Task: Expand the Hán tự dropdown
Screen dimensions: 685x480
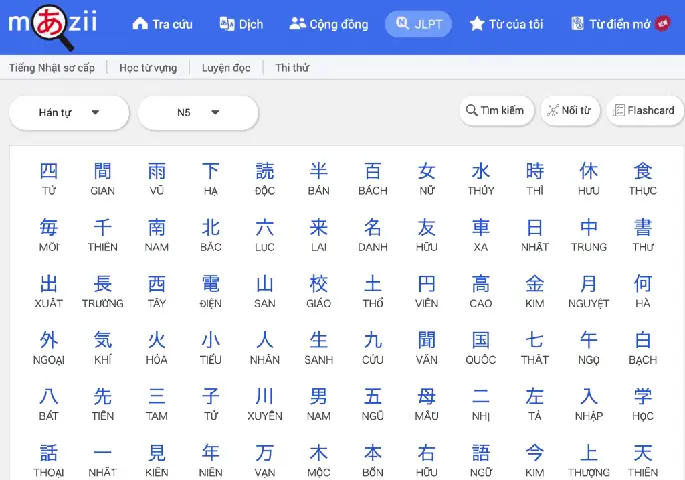Action: (69, 113)
